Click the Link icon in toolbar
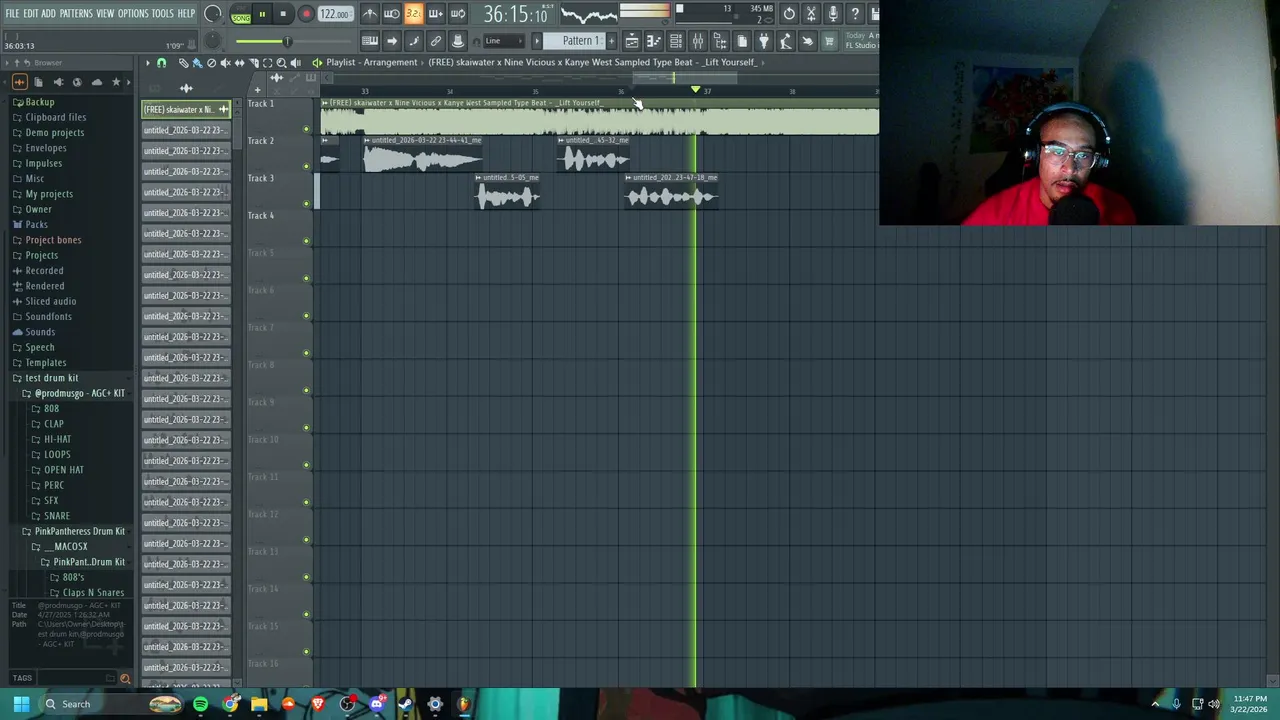 (436, 41)
